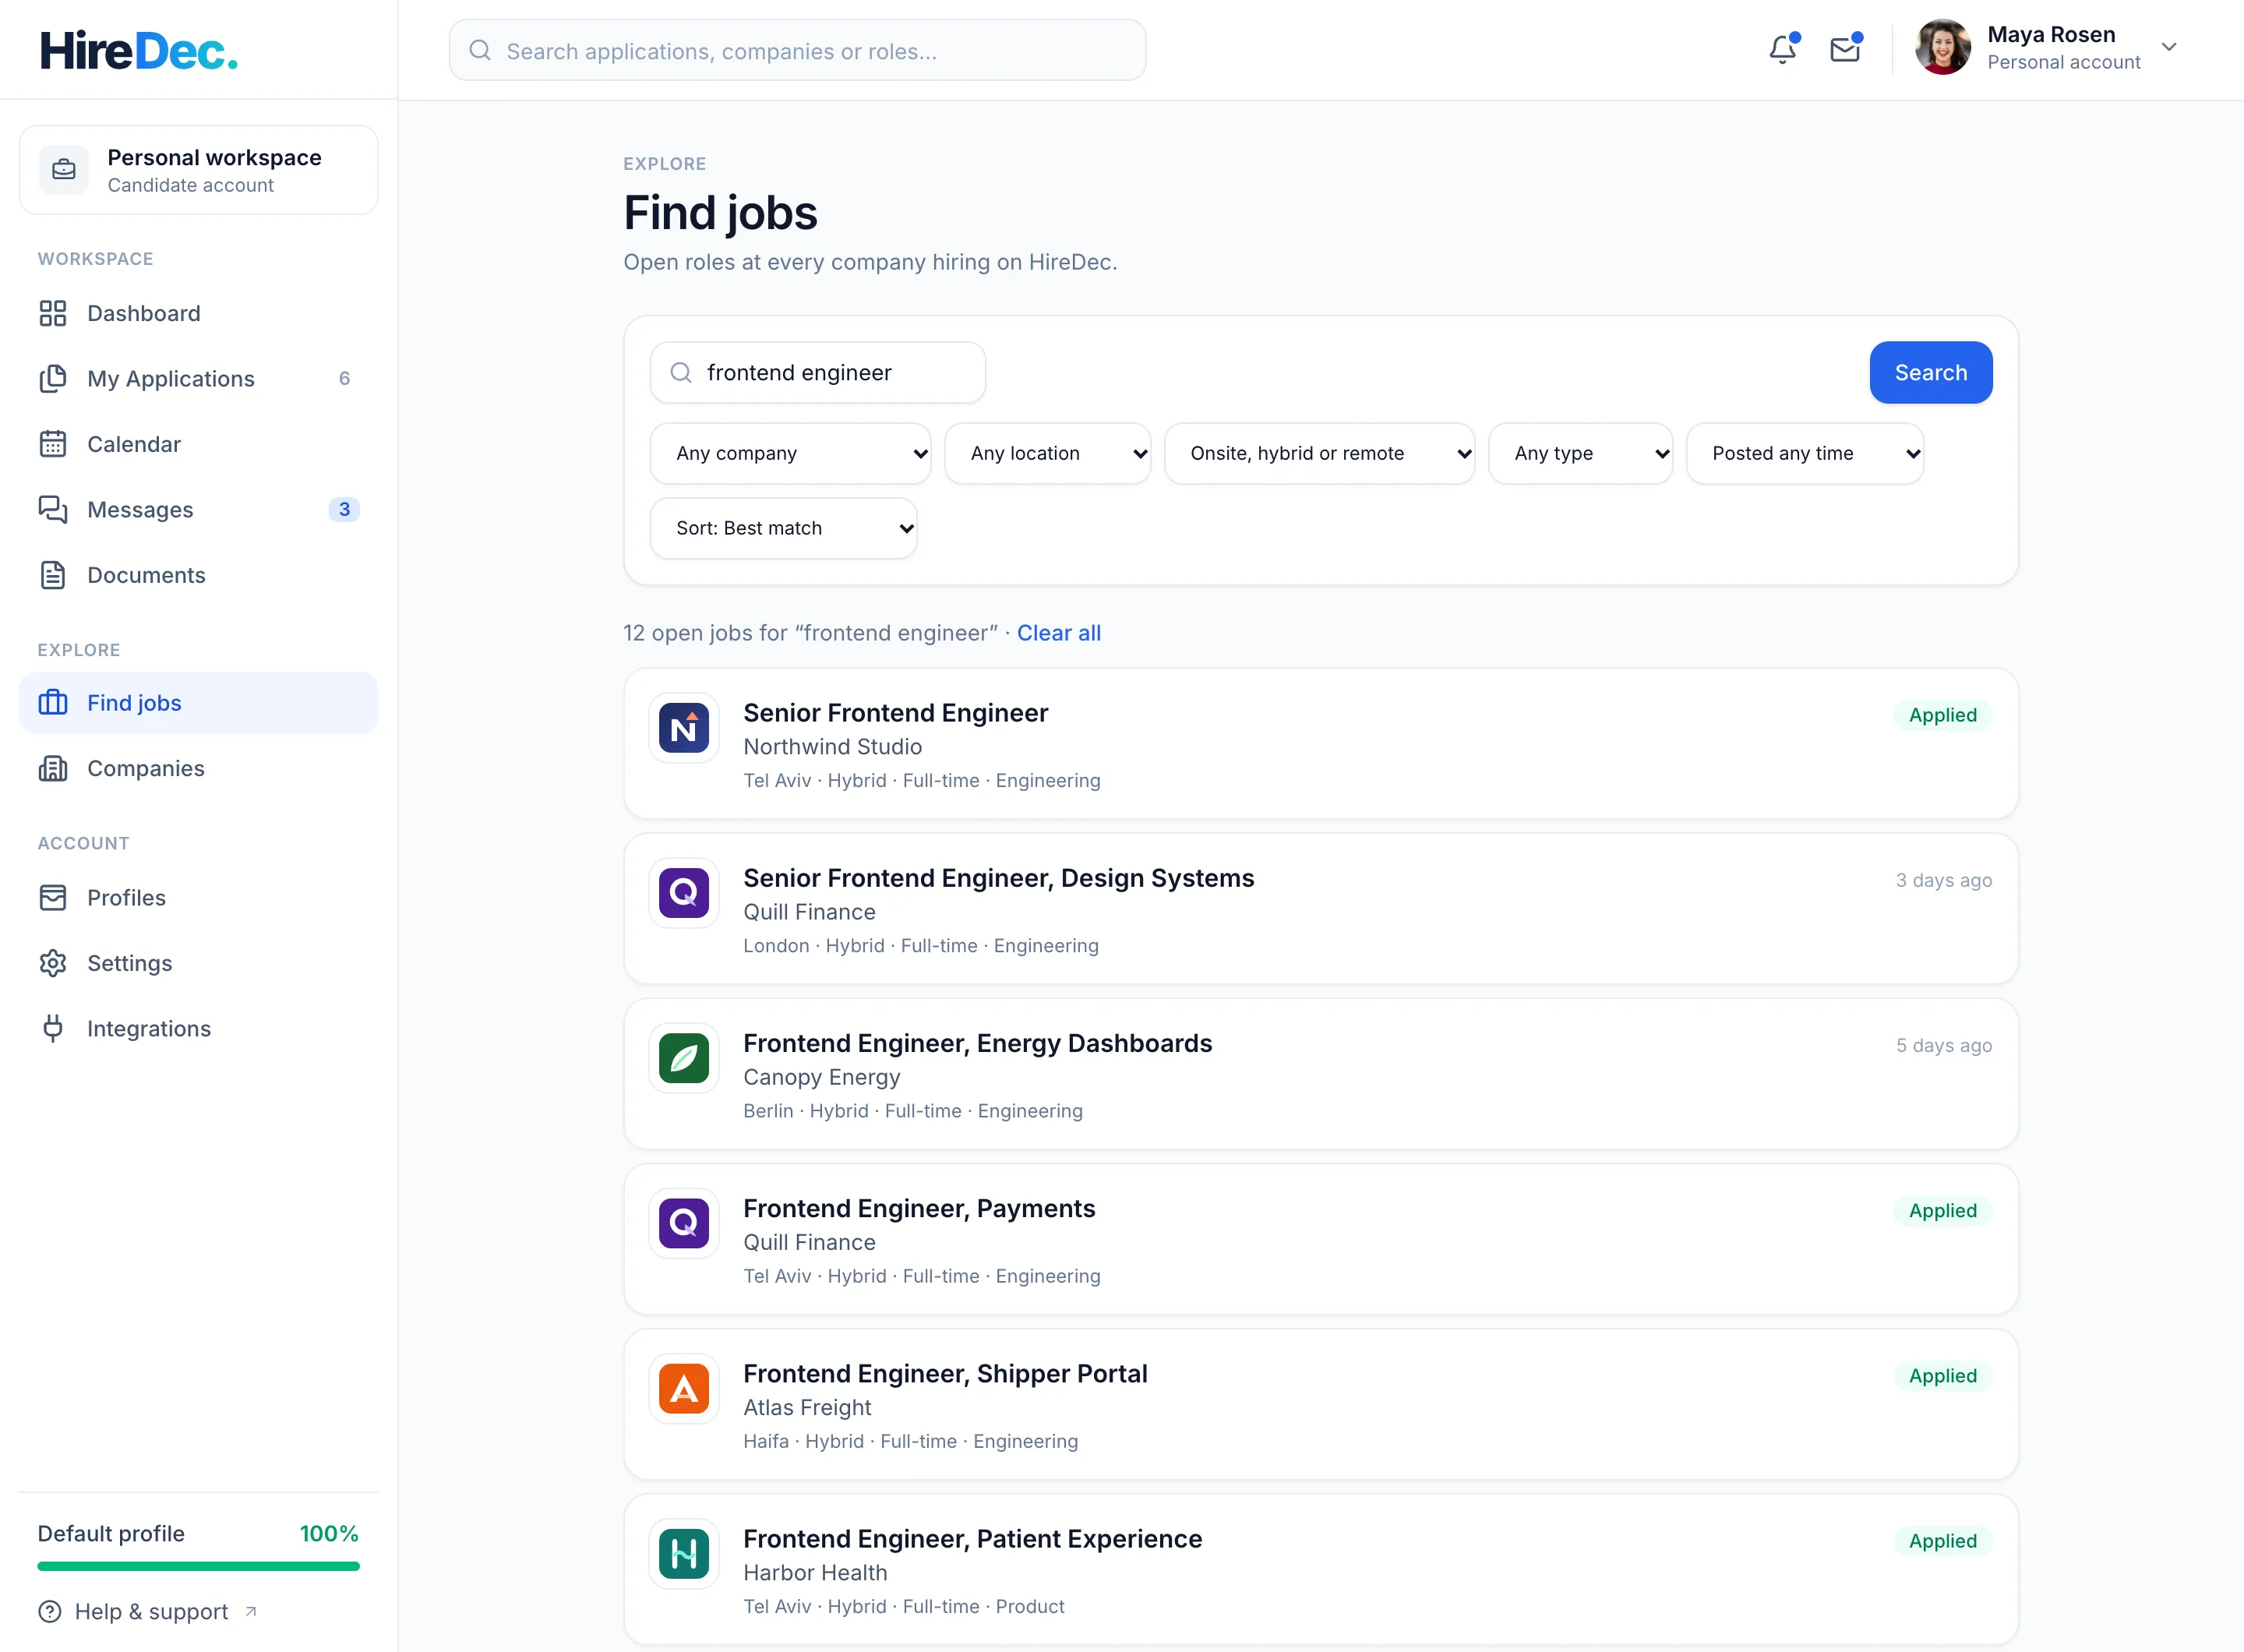Open Frontend Engineer, Patient Experience listing

coord(1320,1569)
